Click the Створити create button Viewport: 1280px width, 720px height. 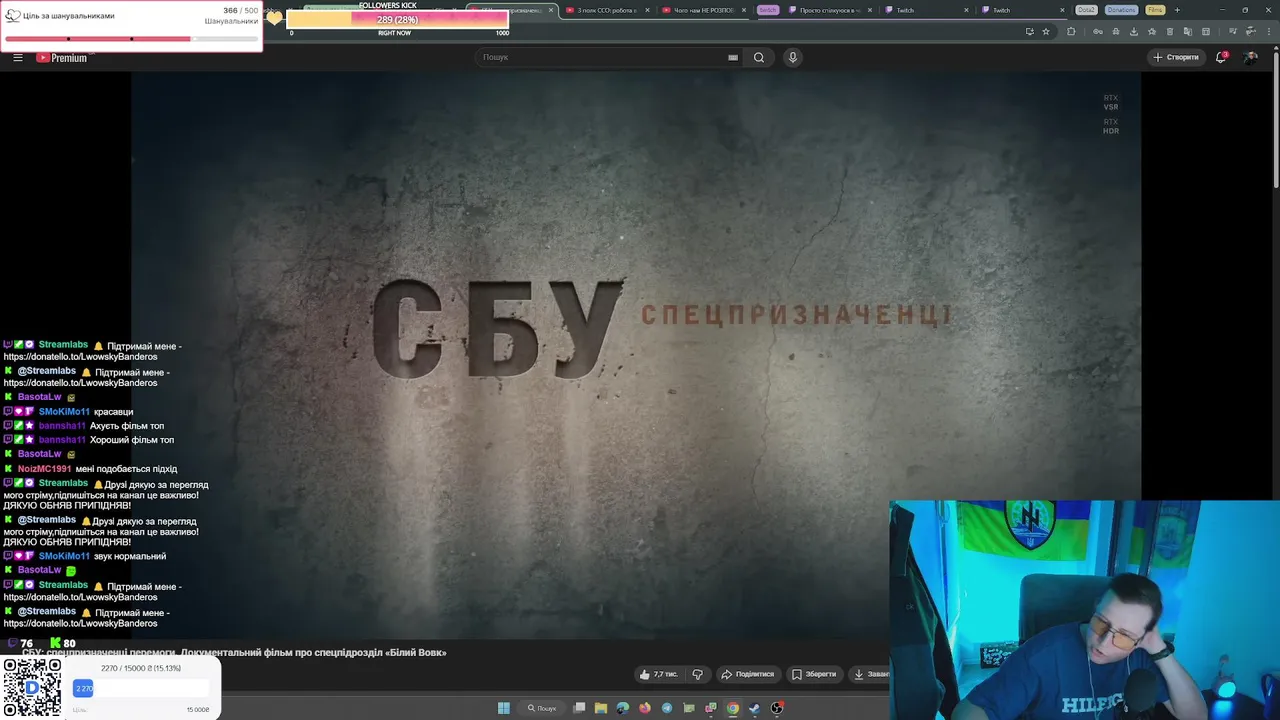[x=1176, y=57]
